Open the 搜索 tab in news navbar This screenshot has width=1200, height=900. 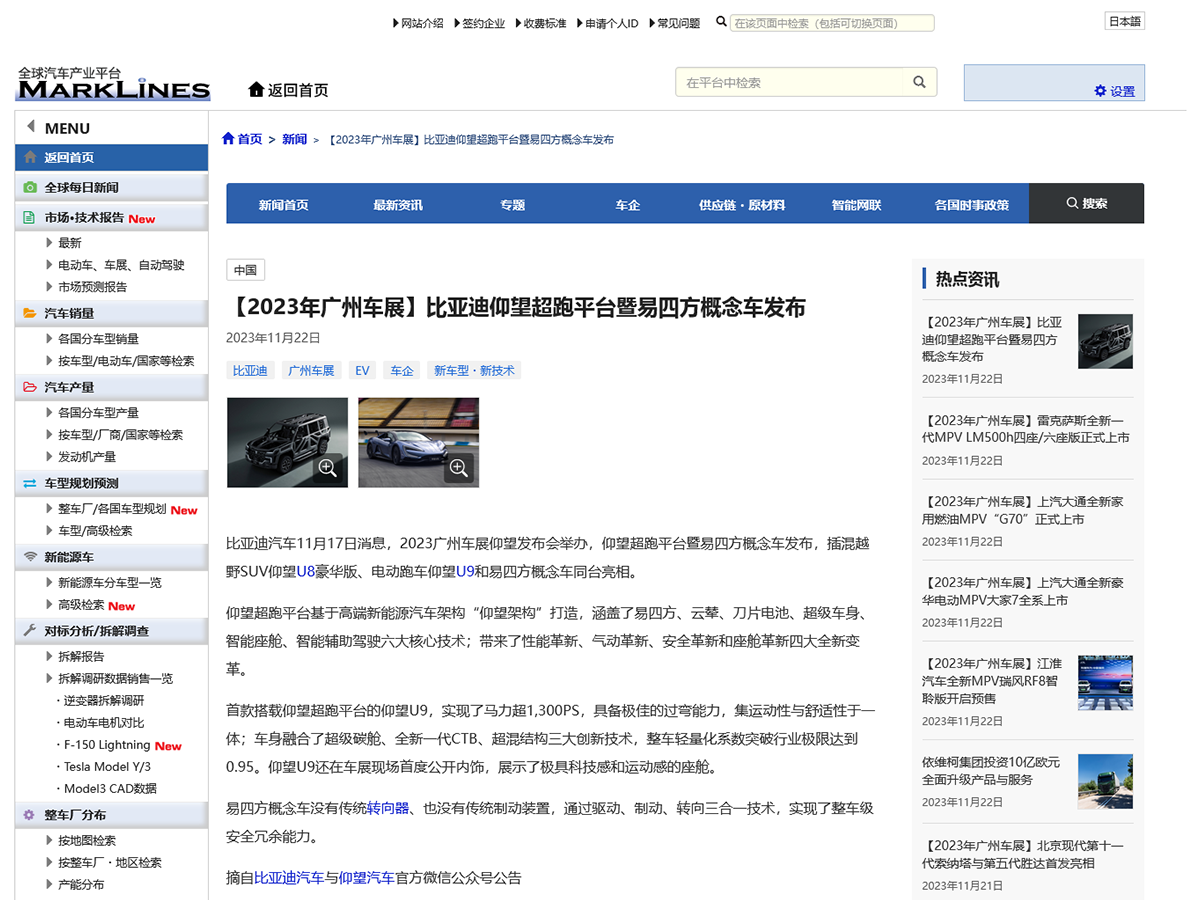[1086, 203]
